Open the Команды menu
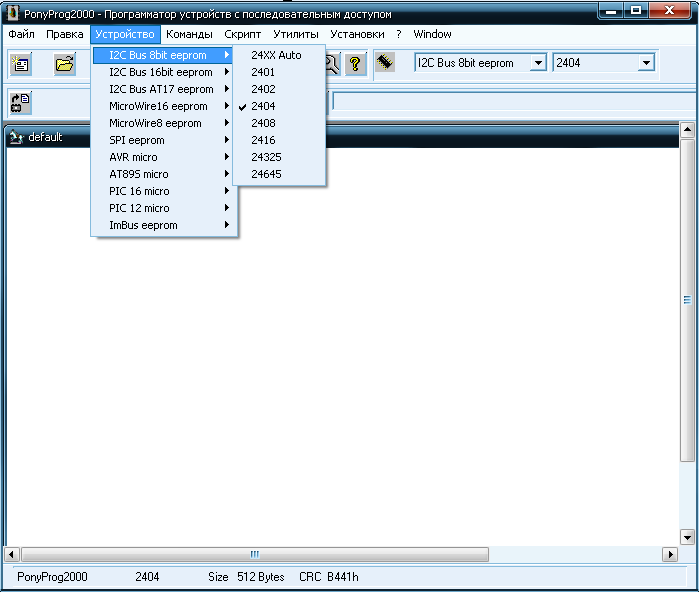 click(x=189, y=34)
